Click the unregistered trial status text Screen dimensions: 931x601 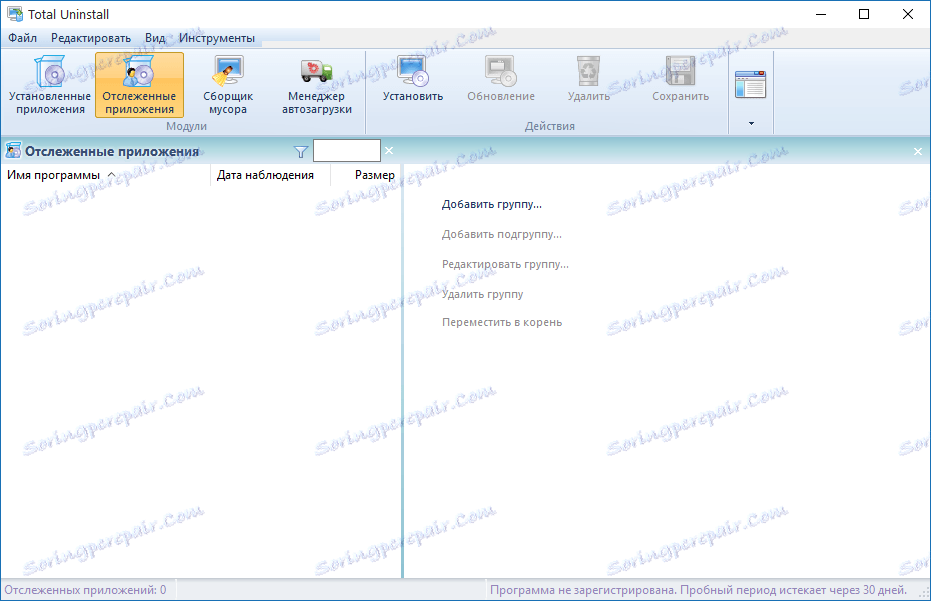pyautogui.click(x=698, y=590)
